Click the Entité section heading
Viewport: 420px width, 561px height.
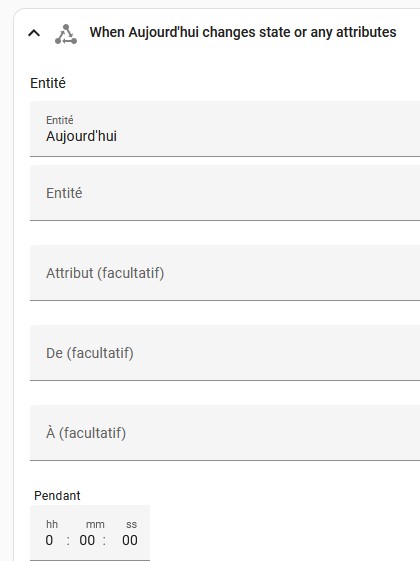tap(48, 83)
